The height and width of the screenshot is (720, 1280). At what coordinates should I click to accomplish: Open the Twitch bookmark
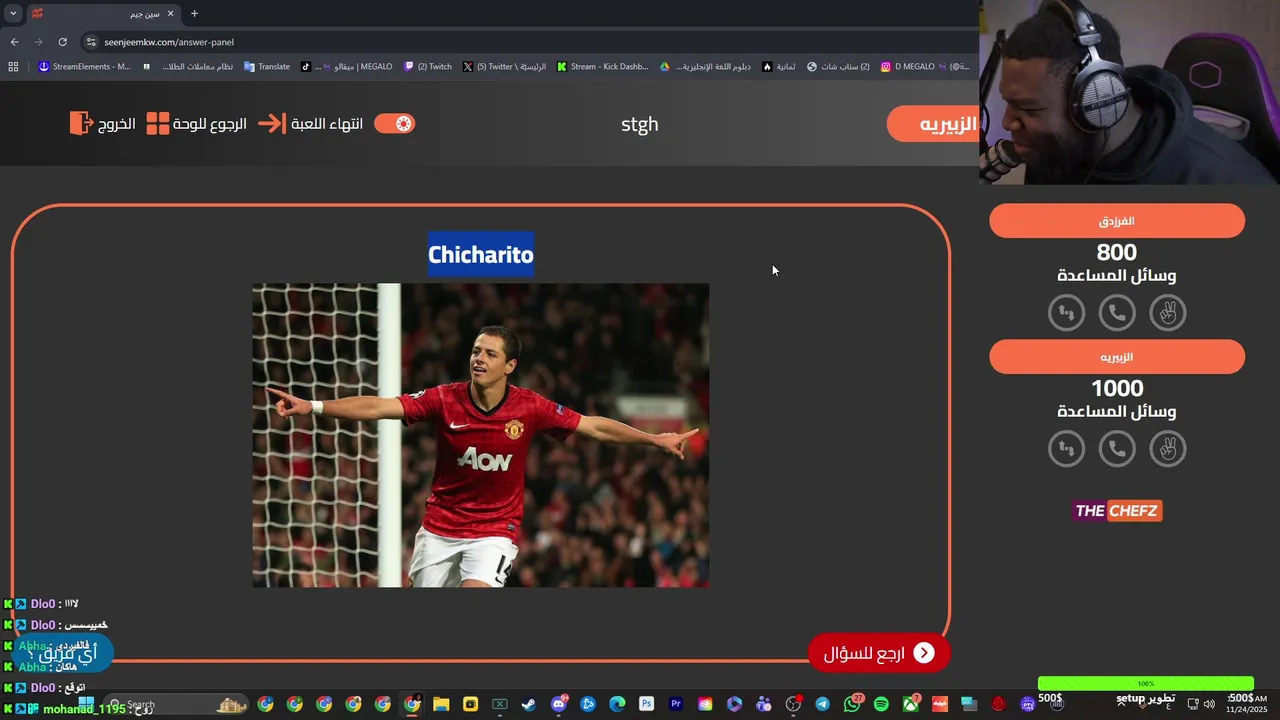point(428,67)
